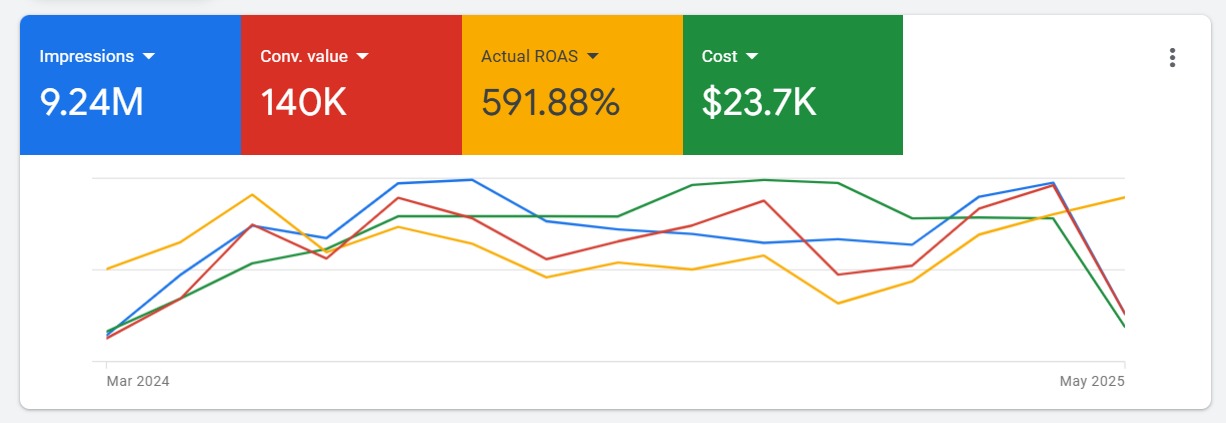This screenshot has height=423, width=1226.
Task: Click the $23.7K cost figure
Action: tap(759, 102)
